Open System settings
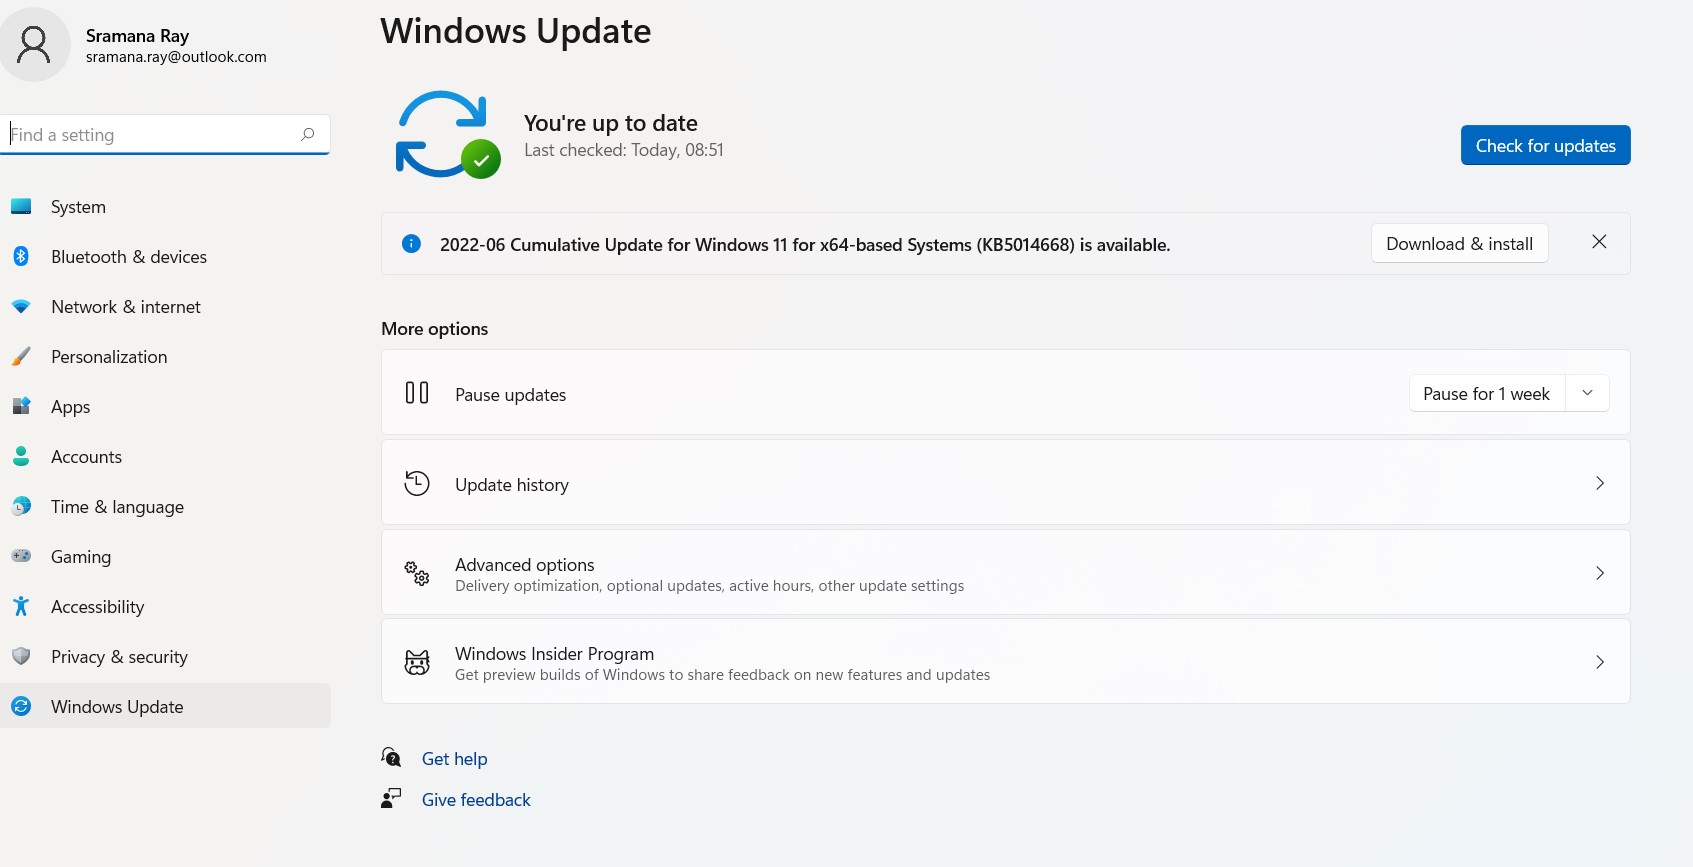This screenshot has width=1693, height=867. coord(165,207)
